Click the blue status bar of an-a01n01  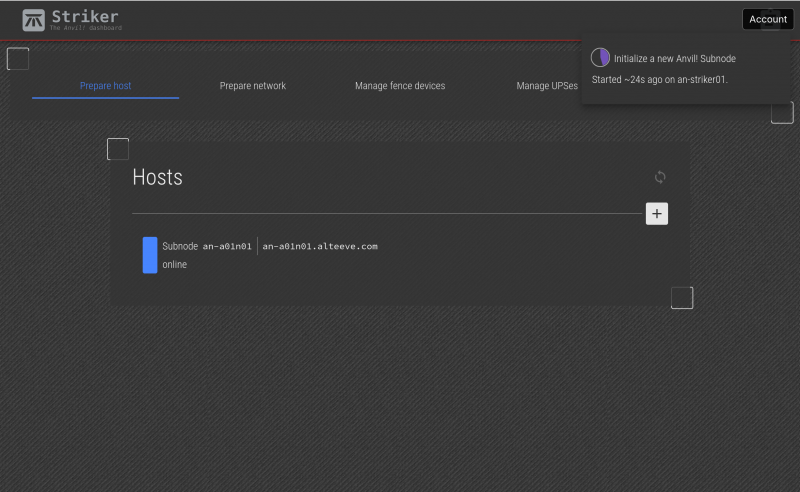click(150, 255)
